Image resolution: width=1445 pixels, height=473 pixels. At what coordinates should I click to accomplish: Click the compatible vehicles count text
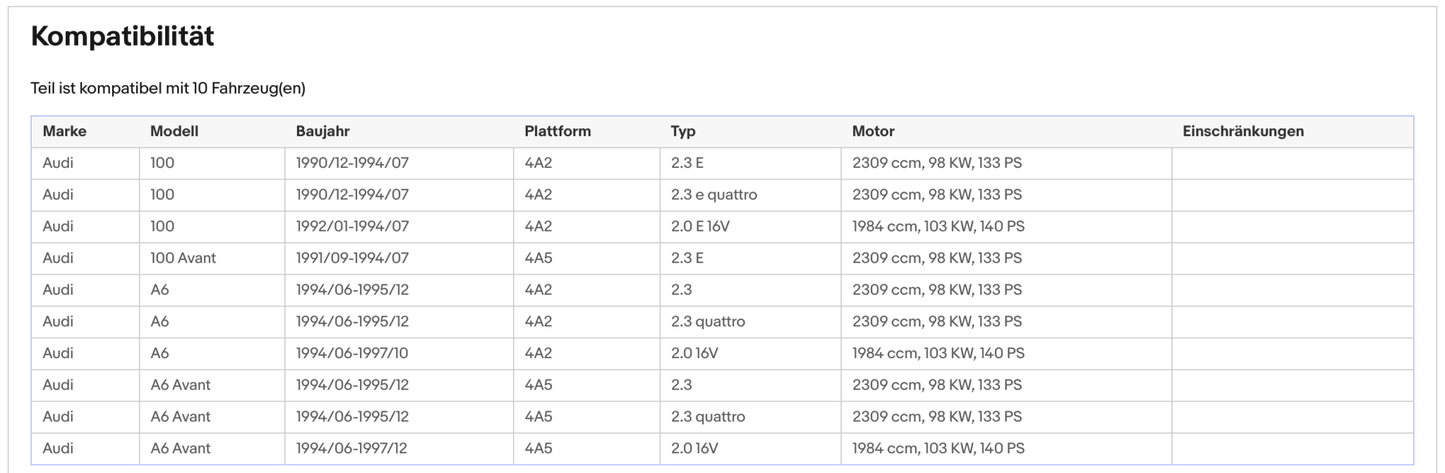coord(168,88)
